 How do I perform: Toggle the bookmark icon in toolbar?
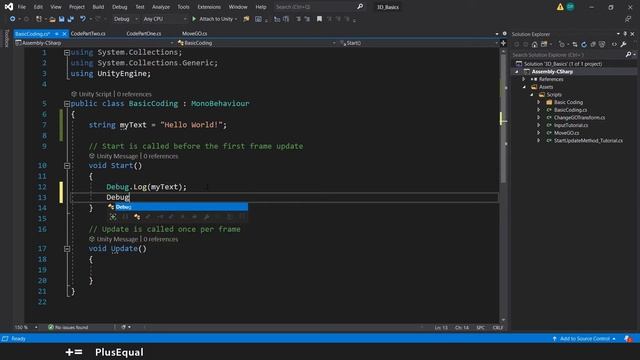320,19
